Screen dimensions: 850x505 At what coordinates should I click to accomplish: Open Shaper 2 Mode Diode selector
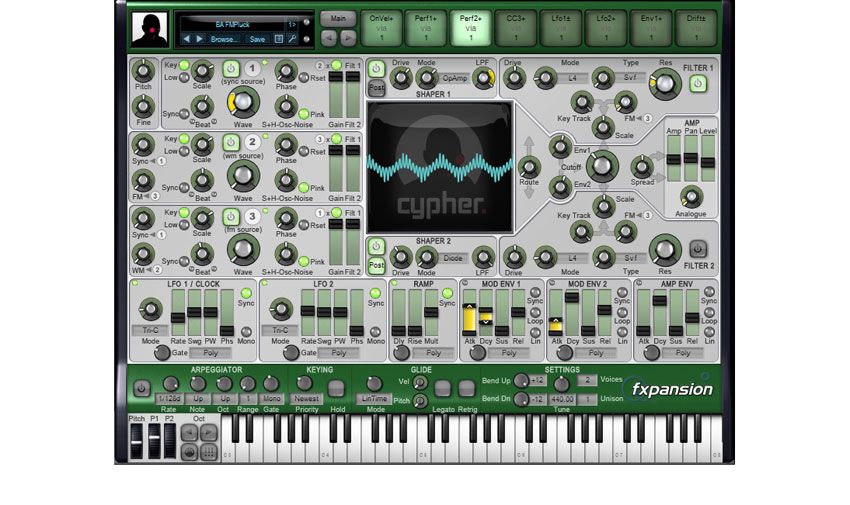(453, 258)
